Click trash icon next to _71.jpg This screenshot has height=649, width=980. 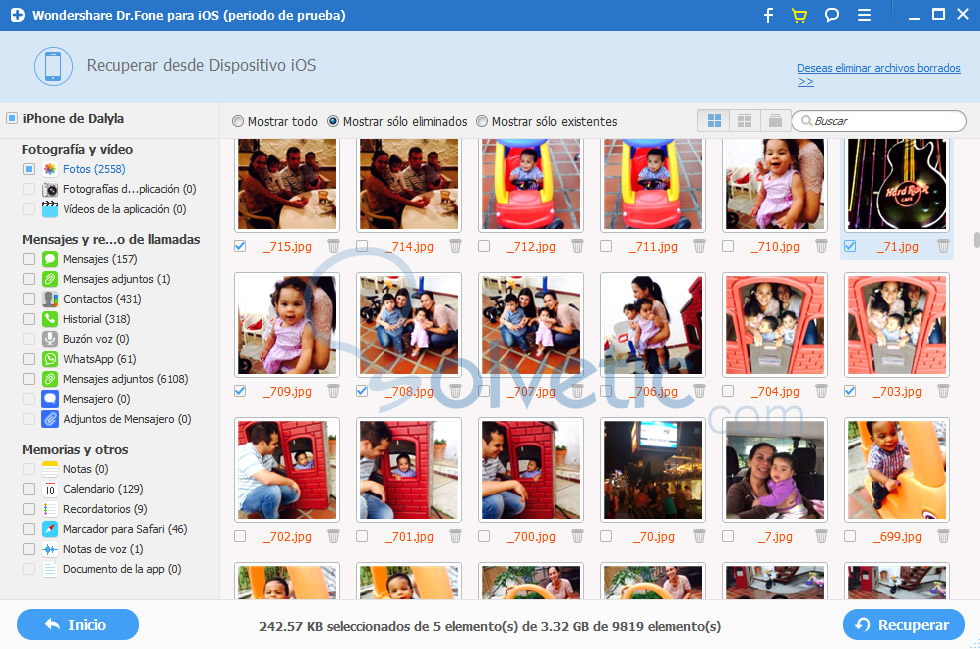[942, 246]
